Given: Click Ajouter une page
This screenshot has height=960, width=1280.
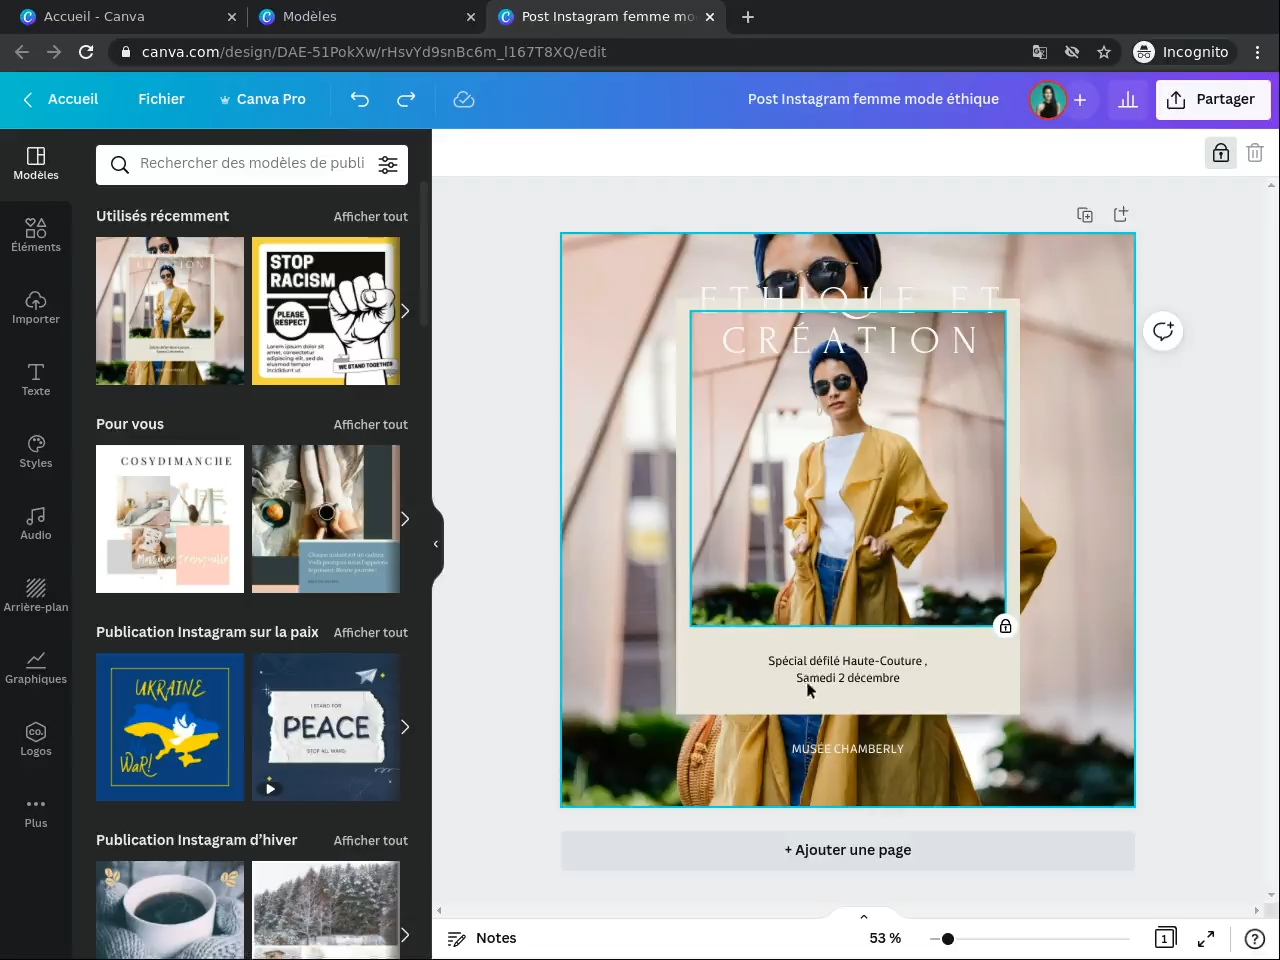Looking at the screenshot, I should [847, 850].
